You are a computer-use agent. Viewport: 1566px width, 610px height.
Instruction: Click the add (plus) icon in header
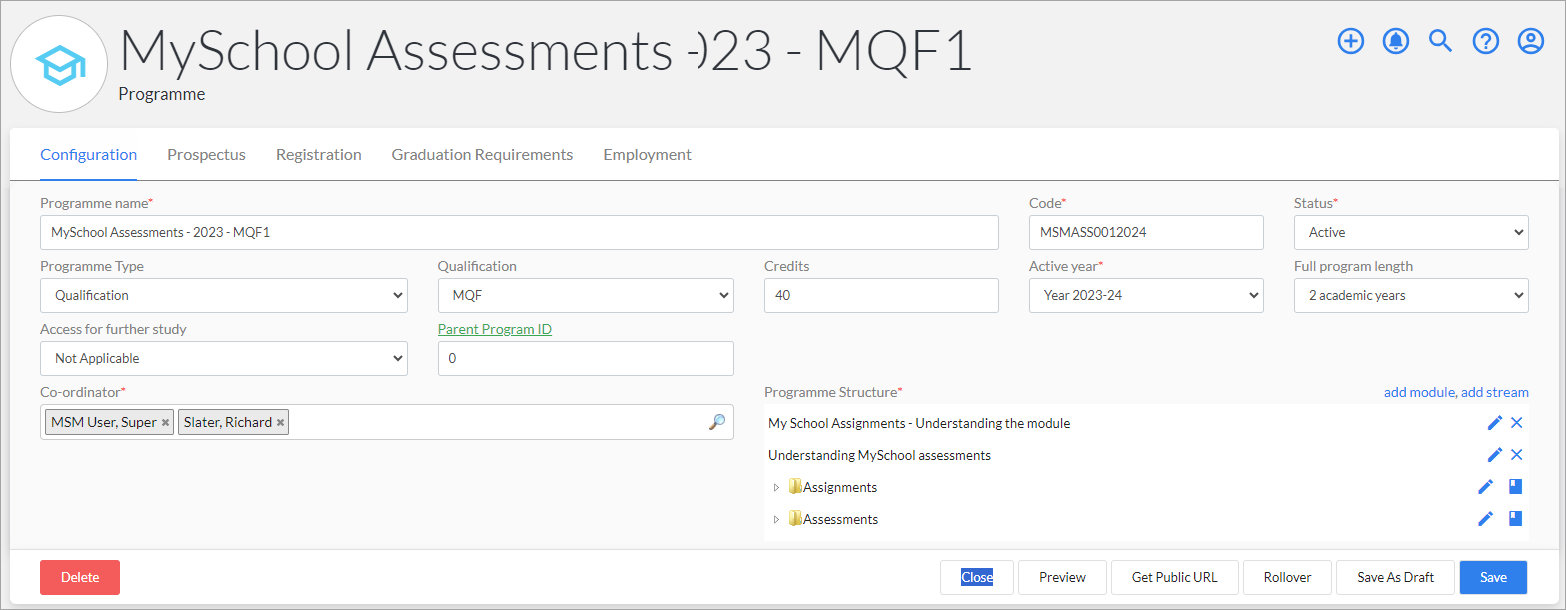(x=1351, y=41)
